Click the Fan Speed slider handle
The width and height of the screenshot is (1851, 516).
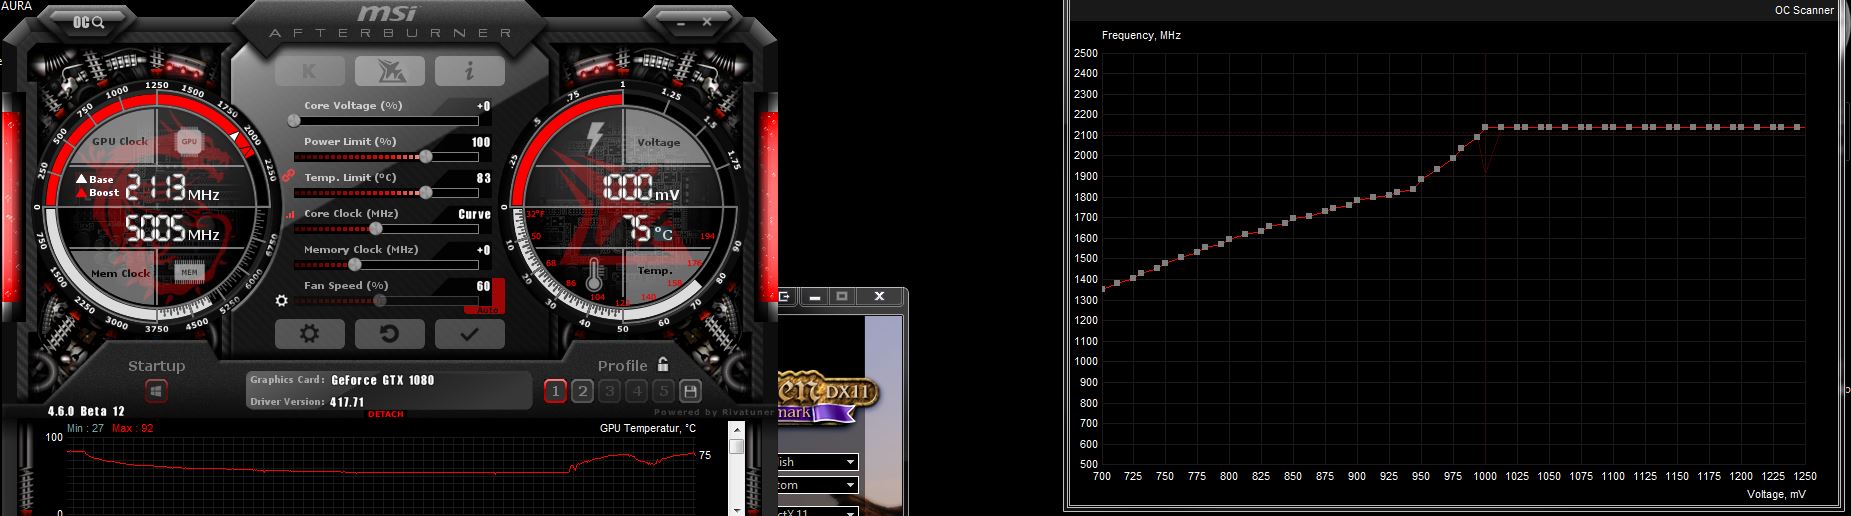381,300
